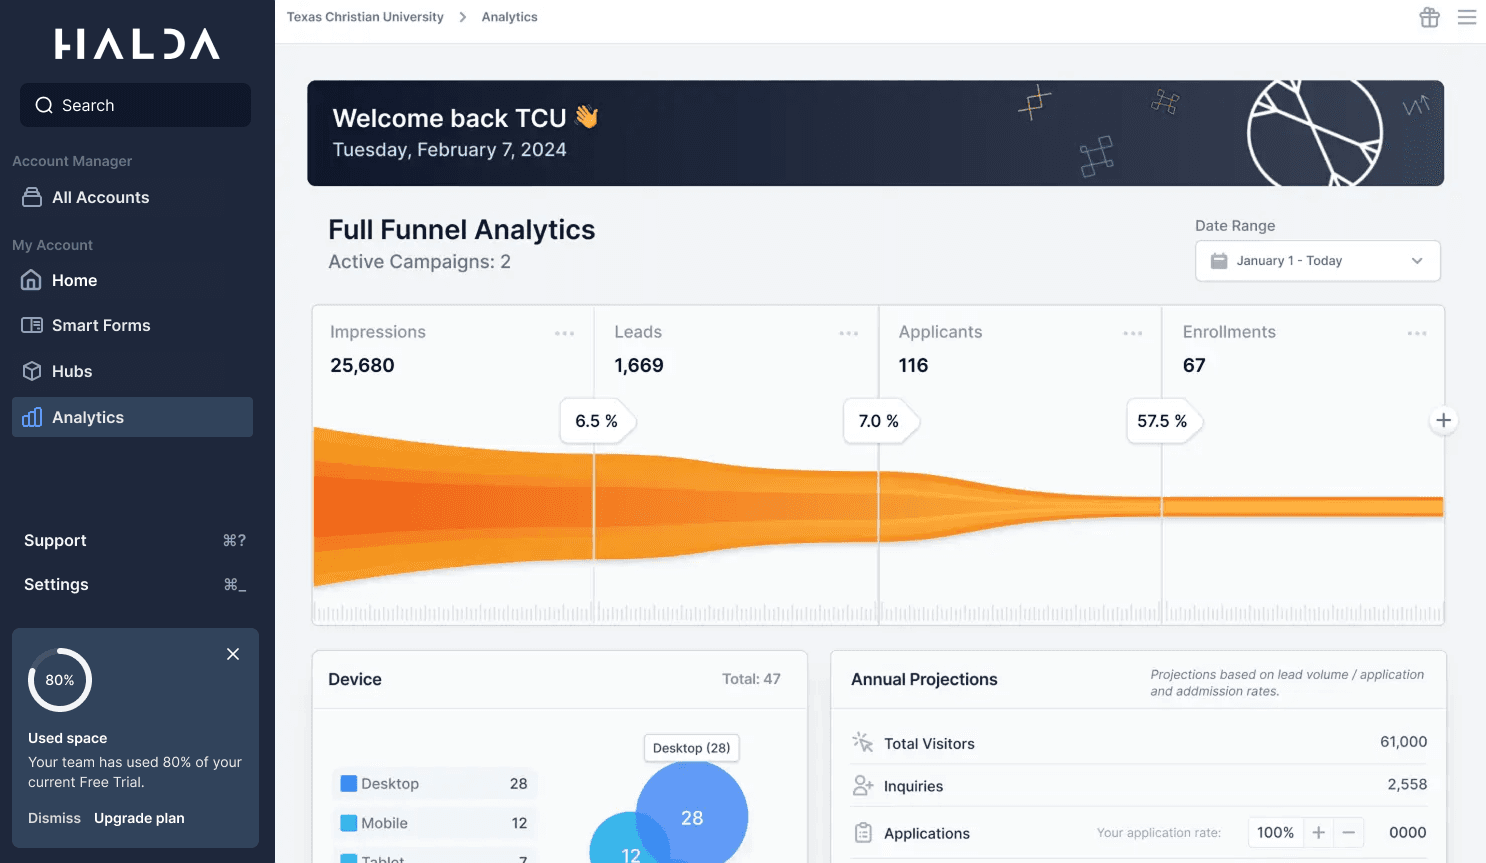
Task: Click the 80% usage progress ring
Action: click(60, 680)
